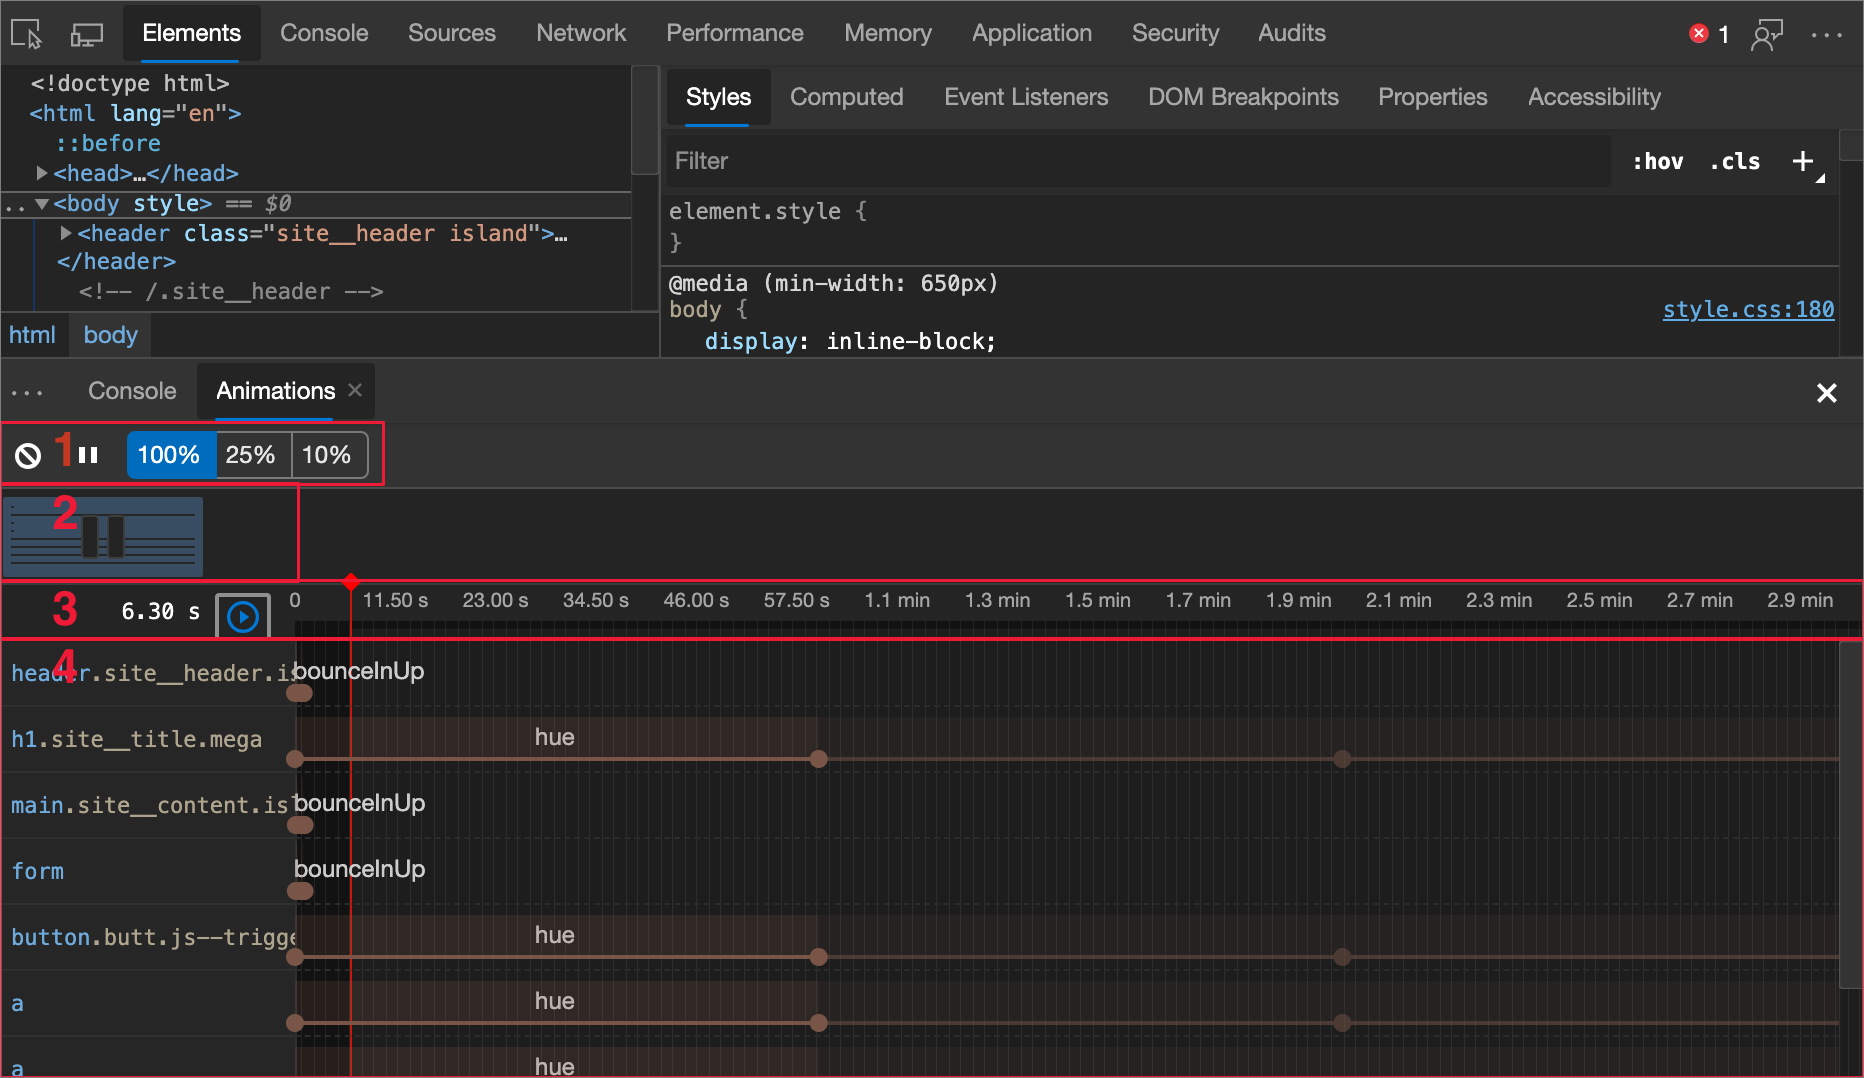Toggle the device toolbar
1864x1078 pixels.
(x=86, y=33)
